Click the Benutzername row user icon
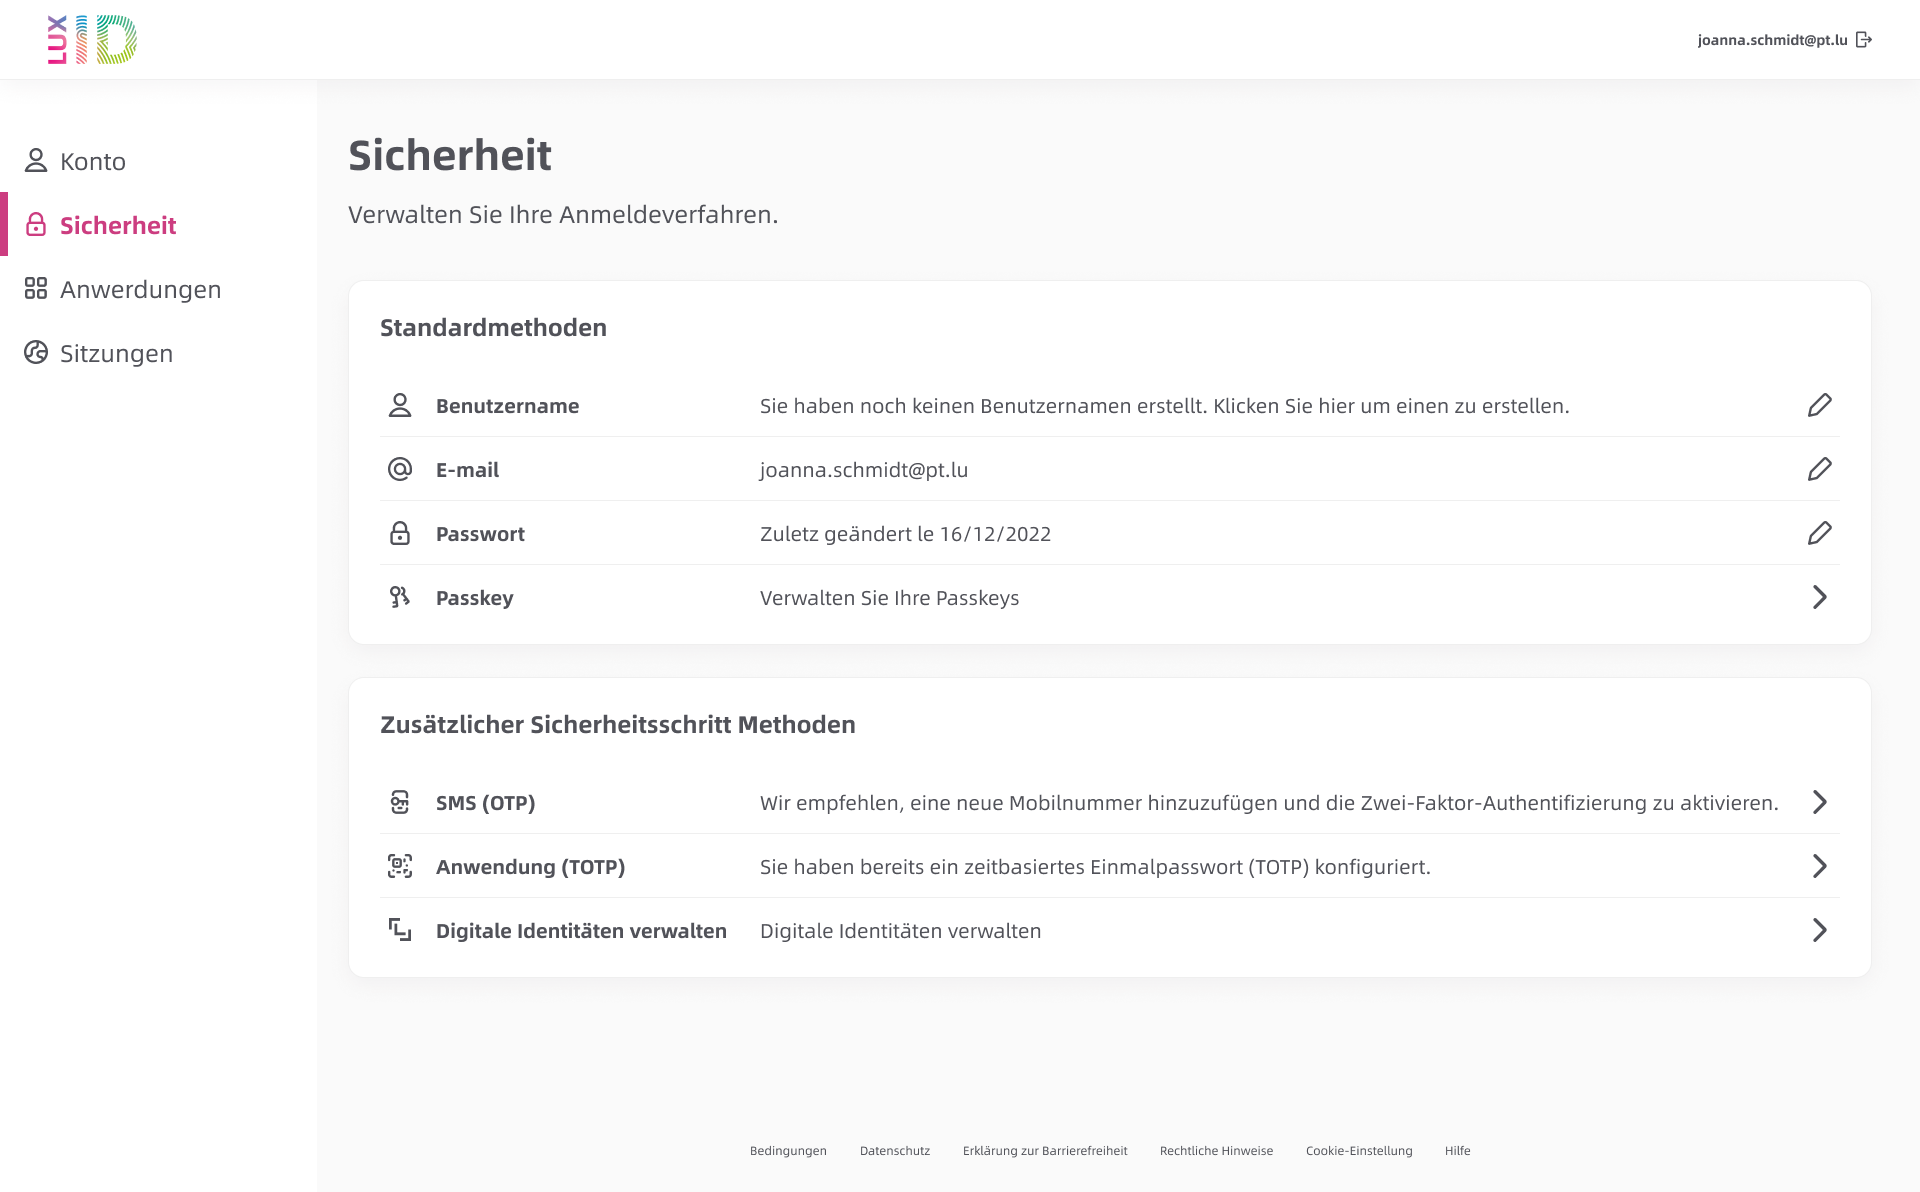 [400, 406]
